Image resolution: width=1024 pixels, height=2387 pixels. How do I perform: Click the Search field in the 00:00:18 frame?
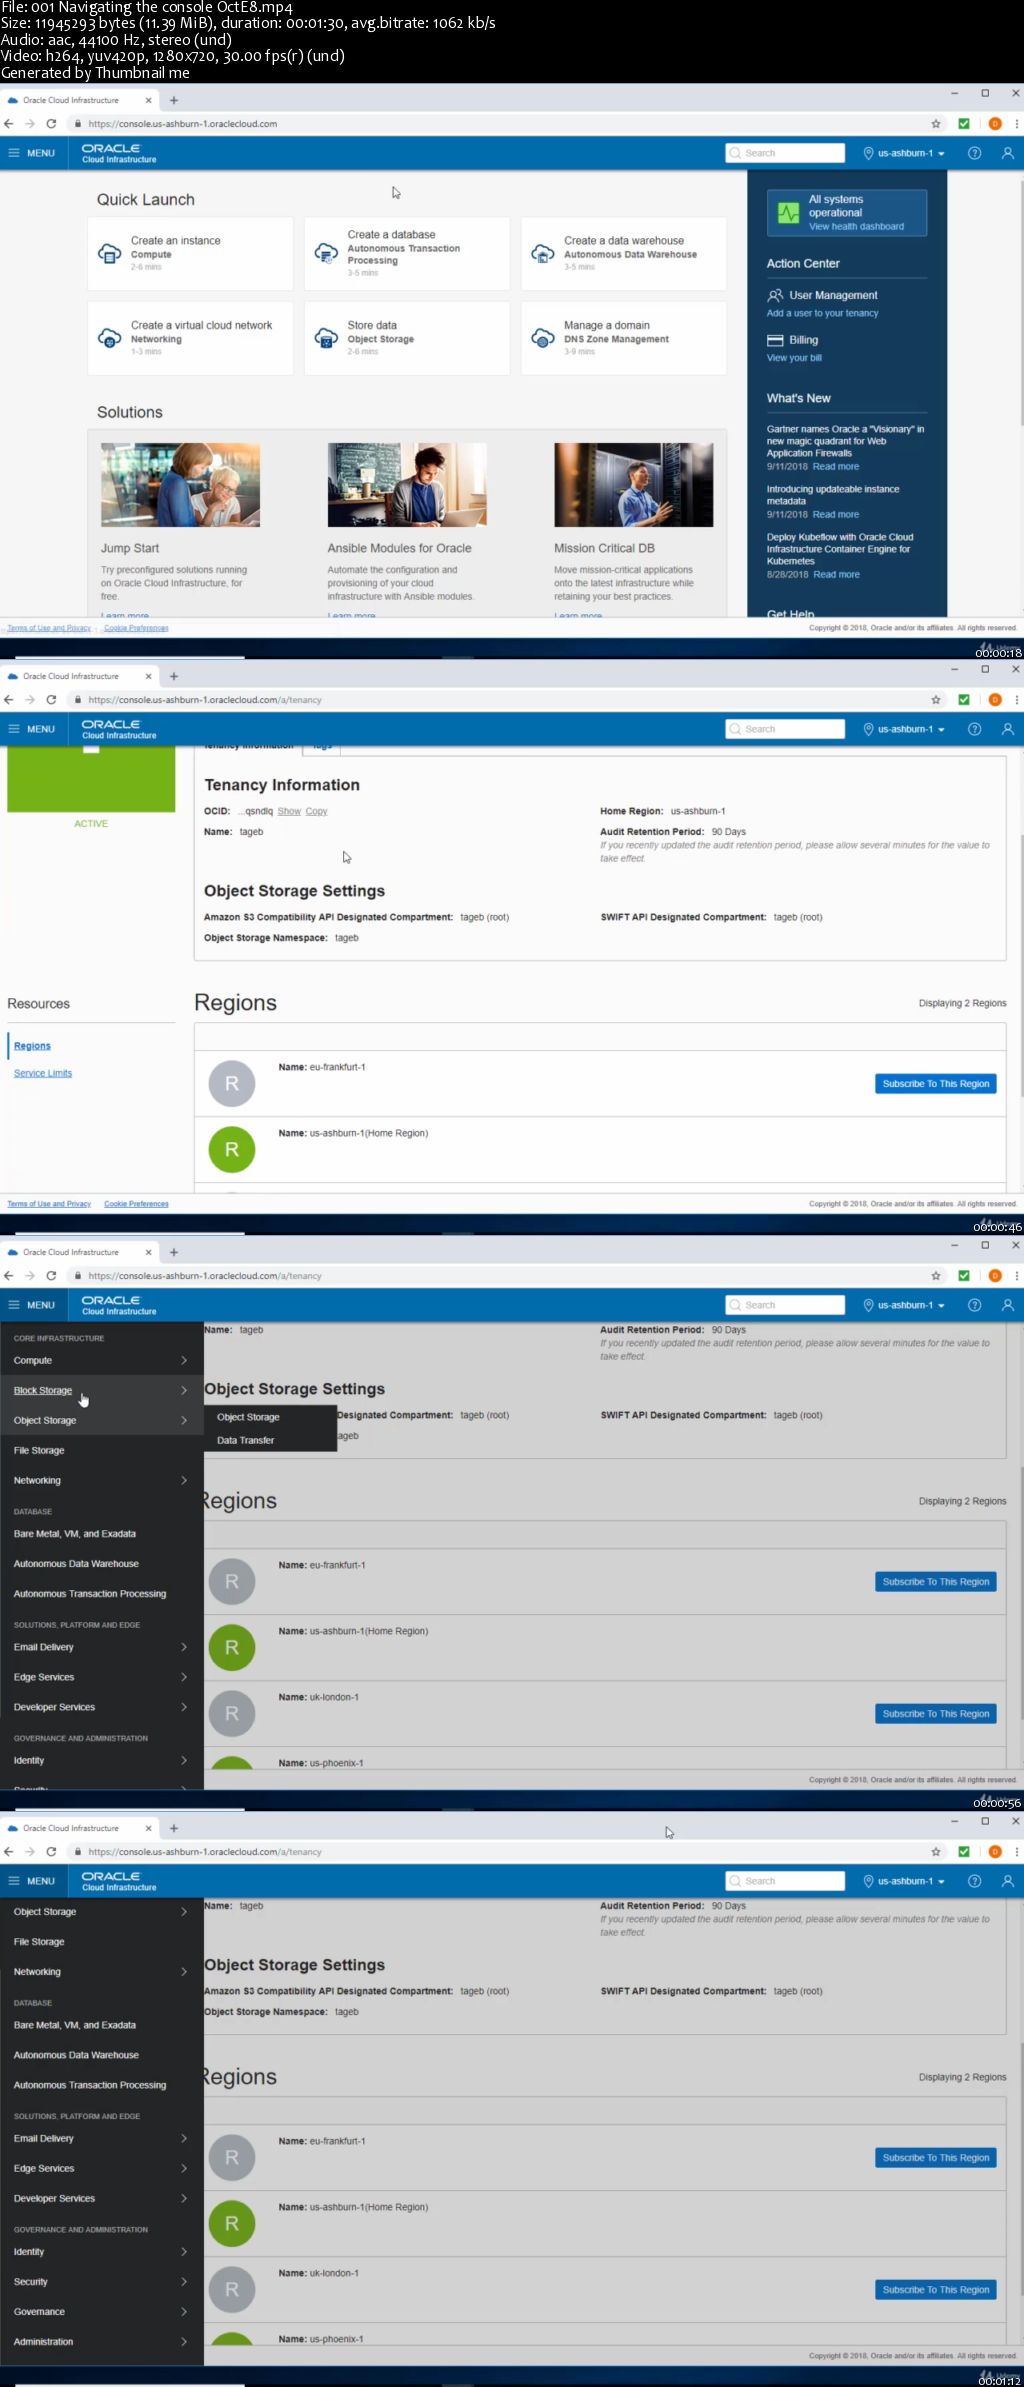pyautogui.click(x=785, y=153)
